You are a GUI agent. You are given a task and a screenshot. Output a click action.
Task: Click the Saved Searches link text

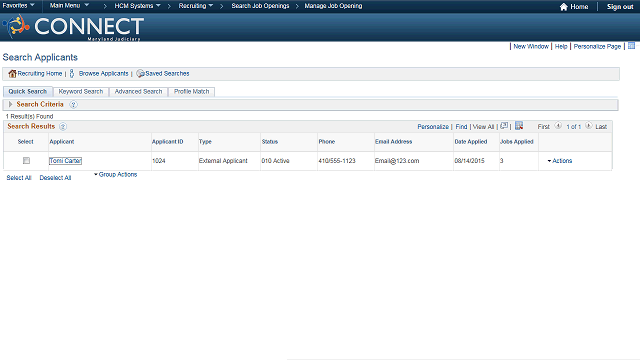point(167,73)
